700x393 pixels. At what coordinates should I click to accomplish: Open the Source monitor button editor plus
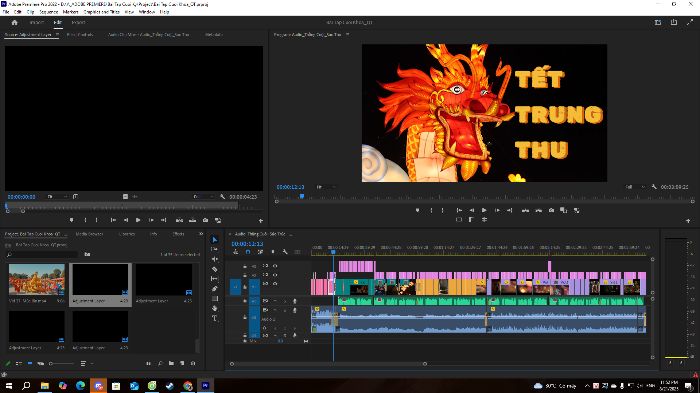261,220
